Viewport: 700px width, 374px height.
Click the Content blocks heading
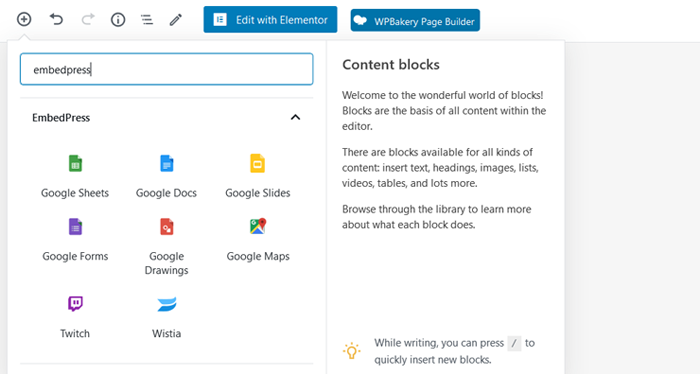391,65
